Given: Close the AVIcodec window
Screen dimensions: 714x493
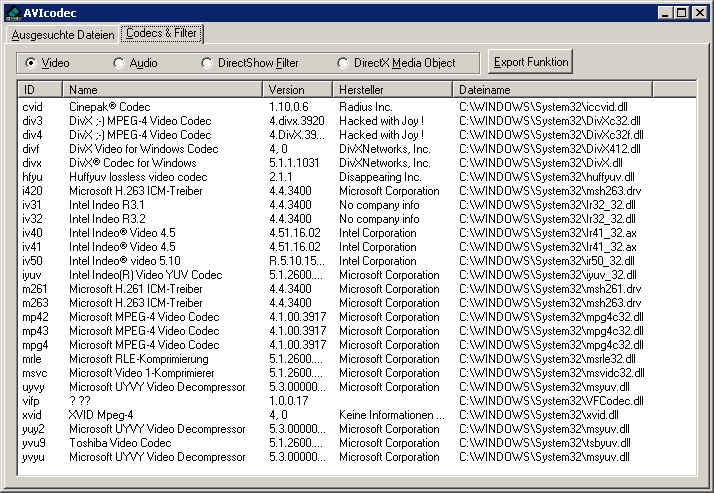Looking at the screenshot, I should pyautogui.click(x=699, y=13).
